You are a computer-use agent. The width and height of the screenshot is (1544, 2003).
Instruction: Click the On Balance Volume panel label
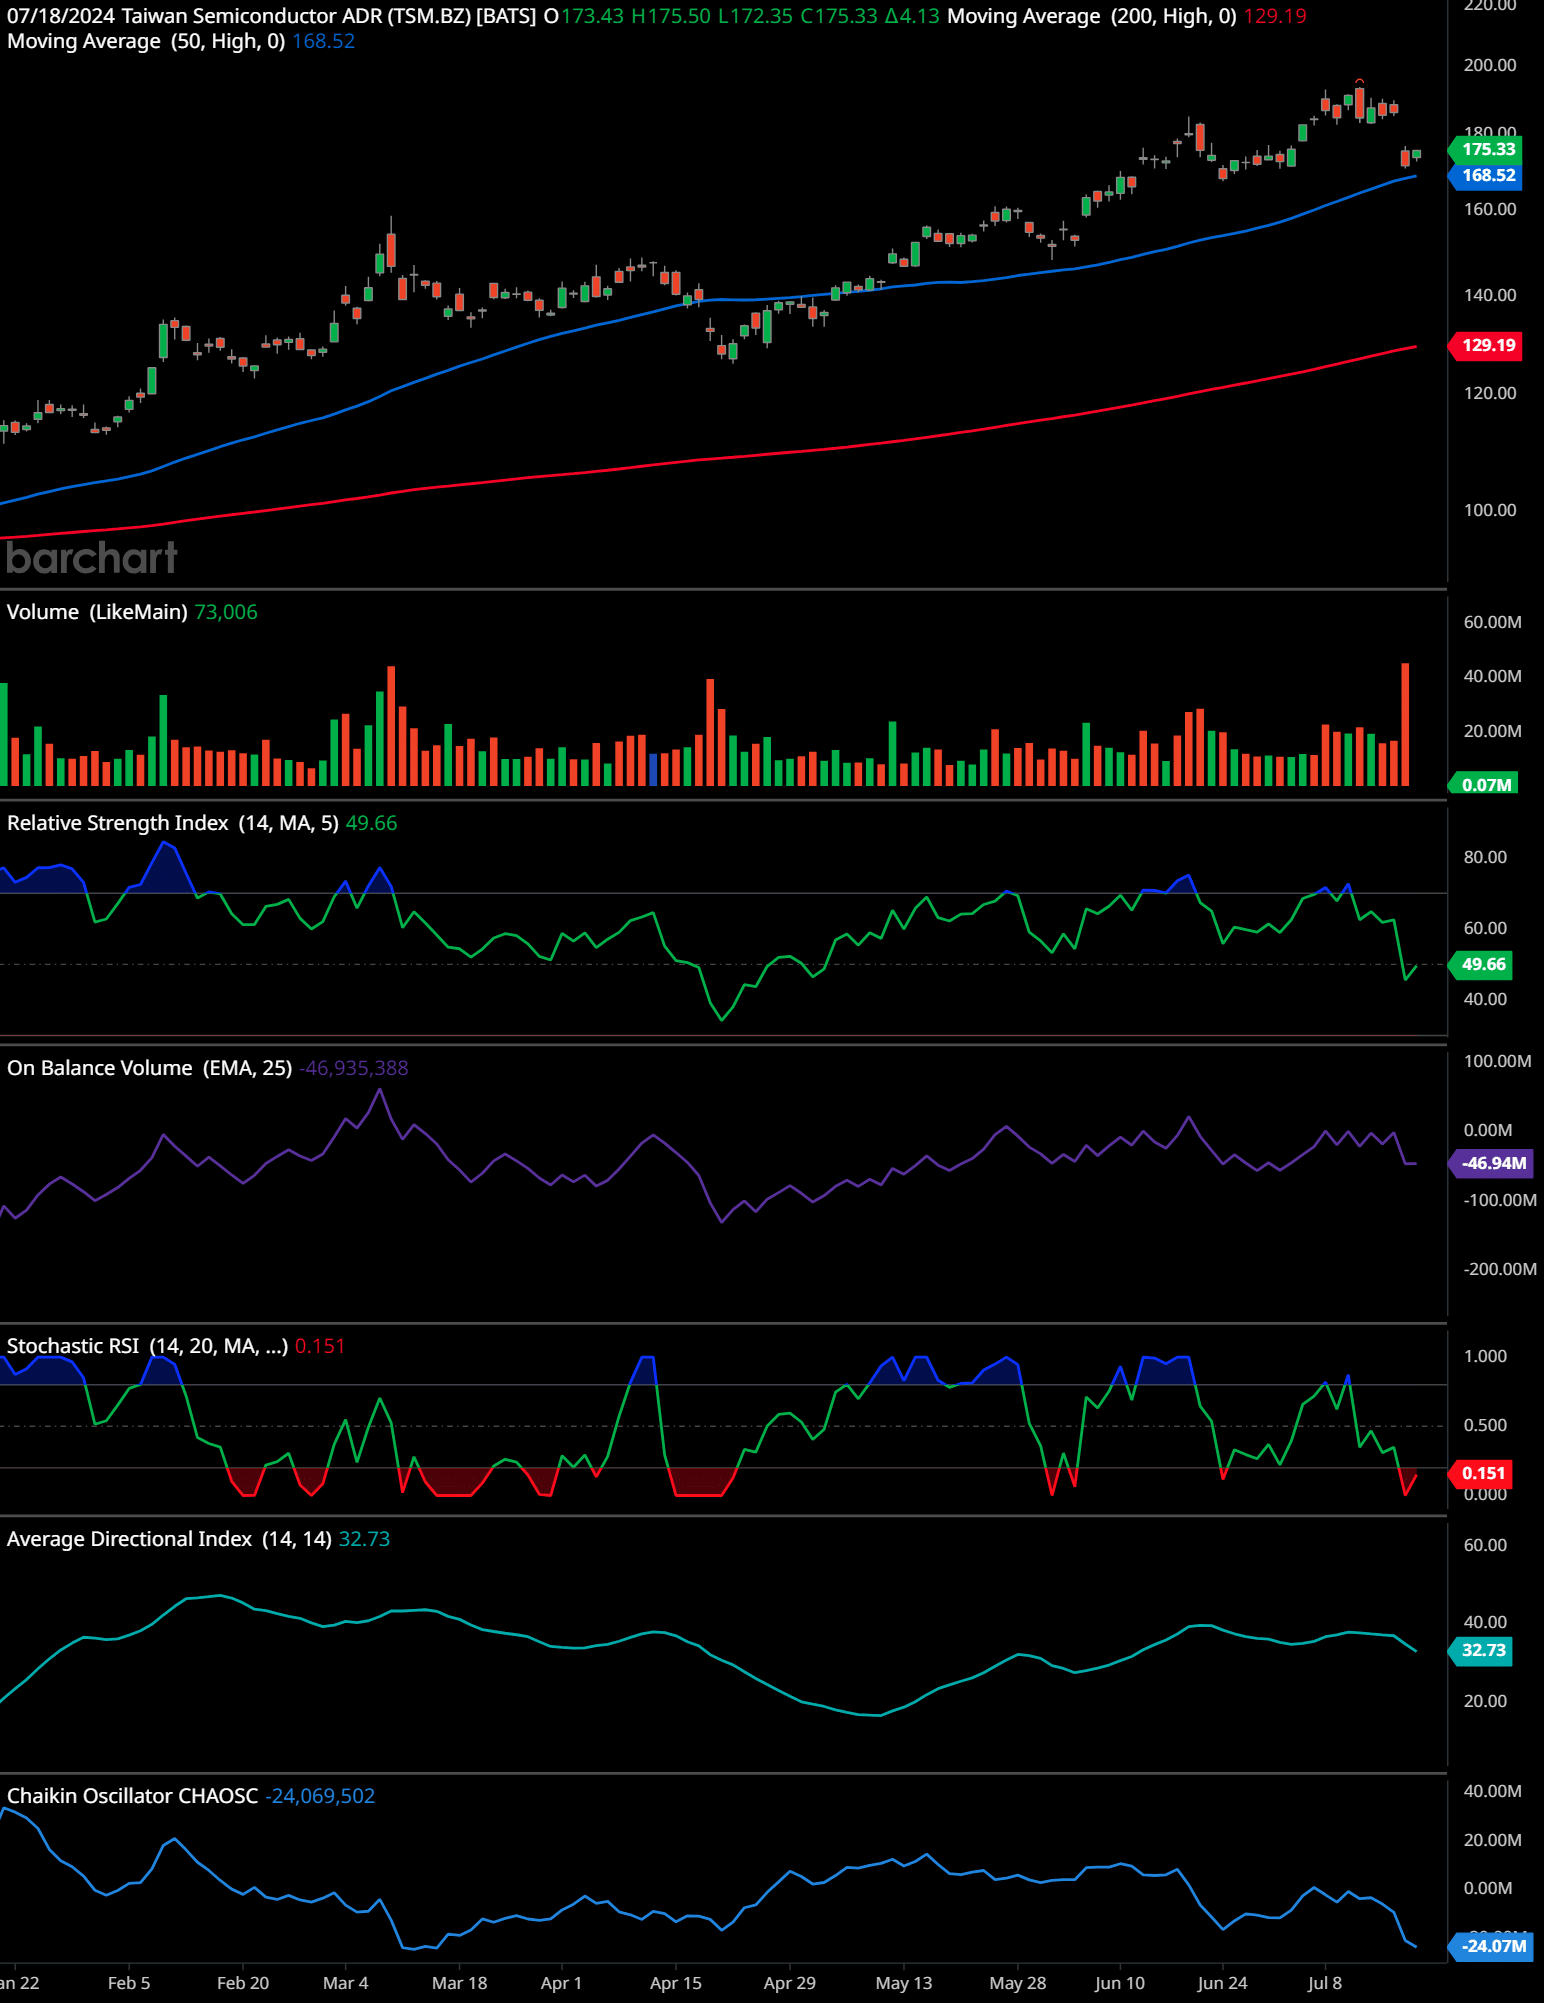coord(149,1068)
